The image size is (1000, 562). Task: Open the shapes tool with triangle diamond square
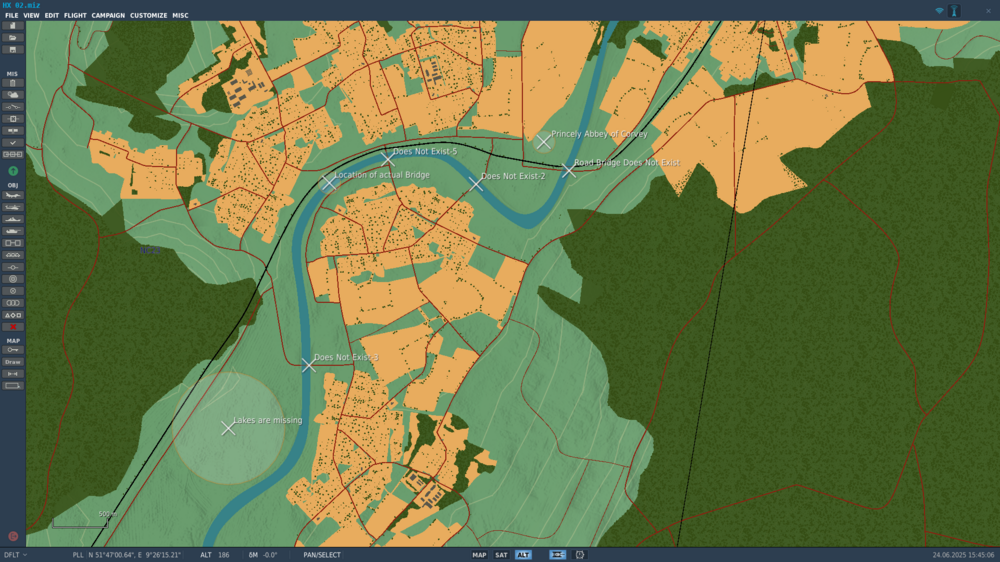pyautogui.click(x=13, y=315)
